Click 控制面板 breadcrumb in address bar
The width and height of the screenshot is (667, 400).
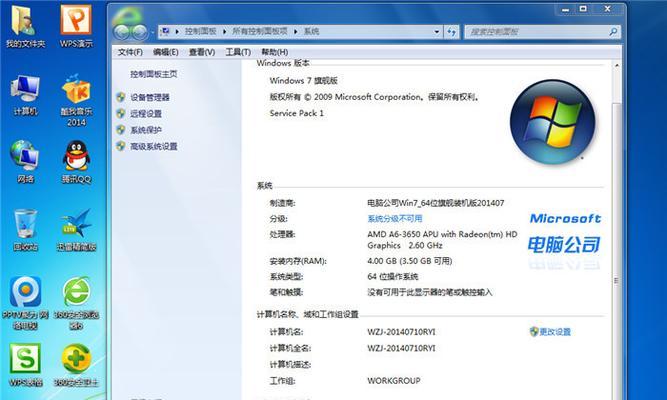(200, 31)
